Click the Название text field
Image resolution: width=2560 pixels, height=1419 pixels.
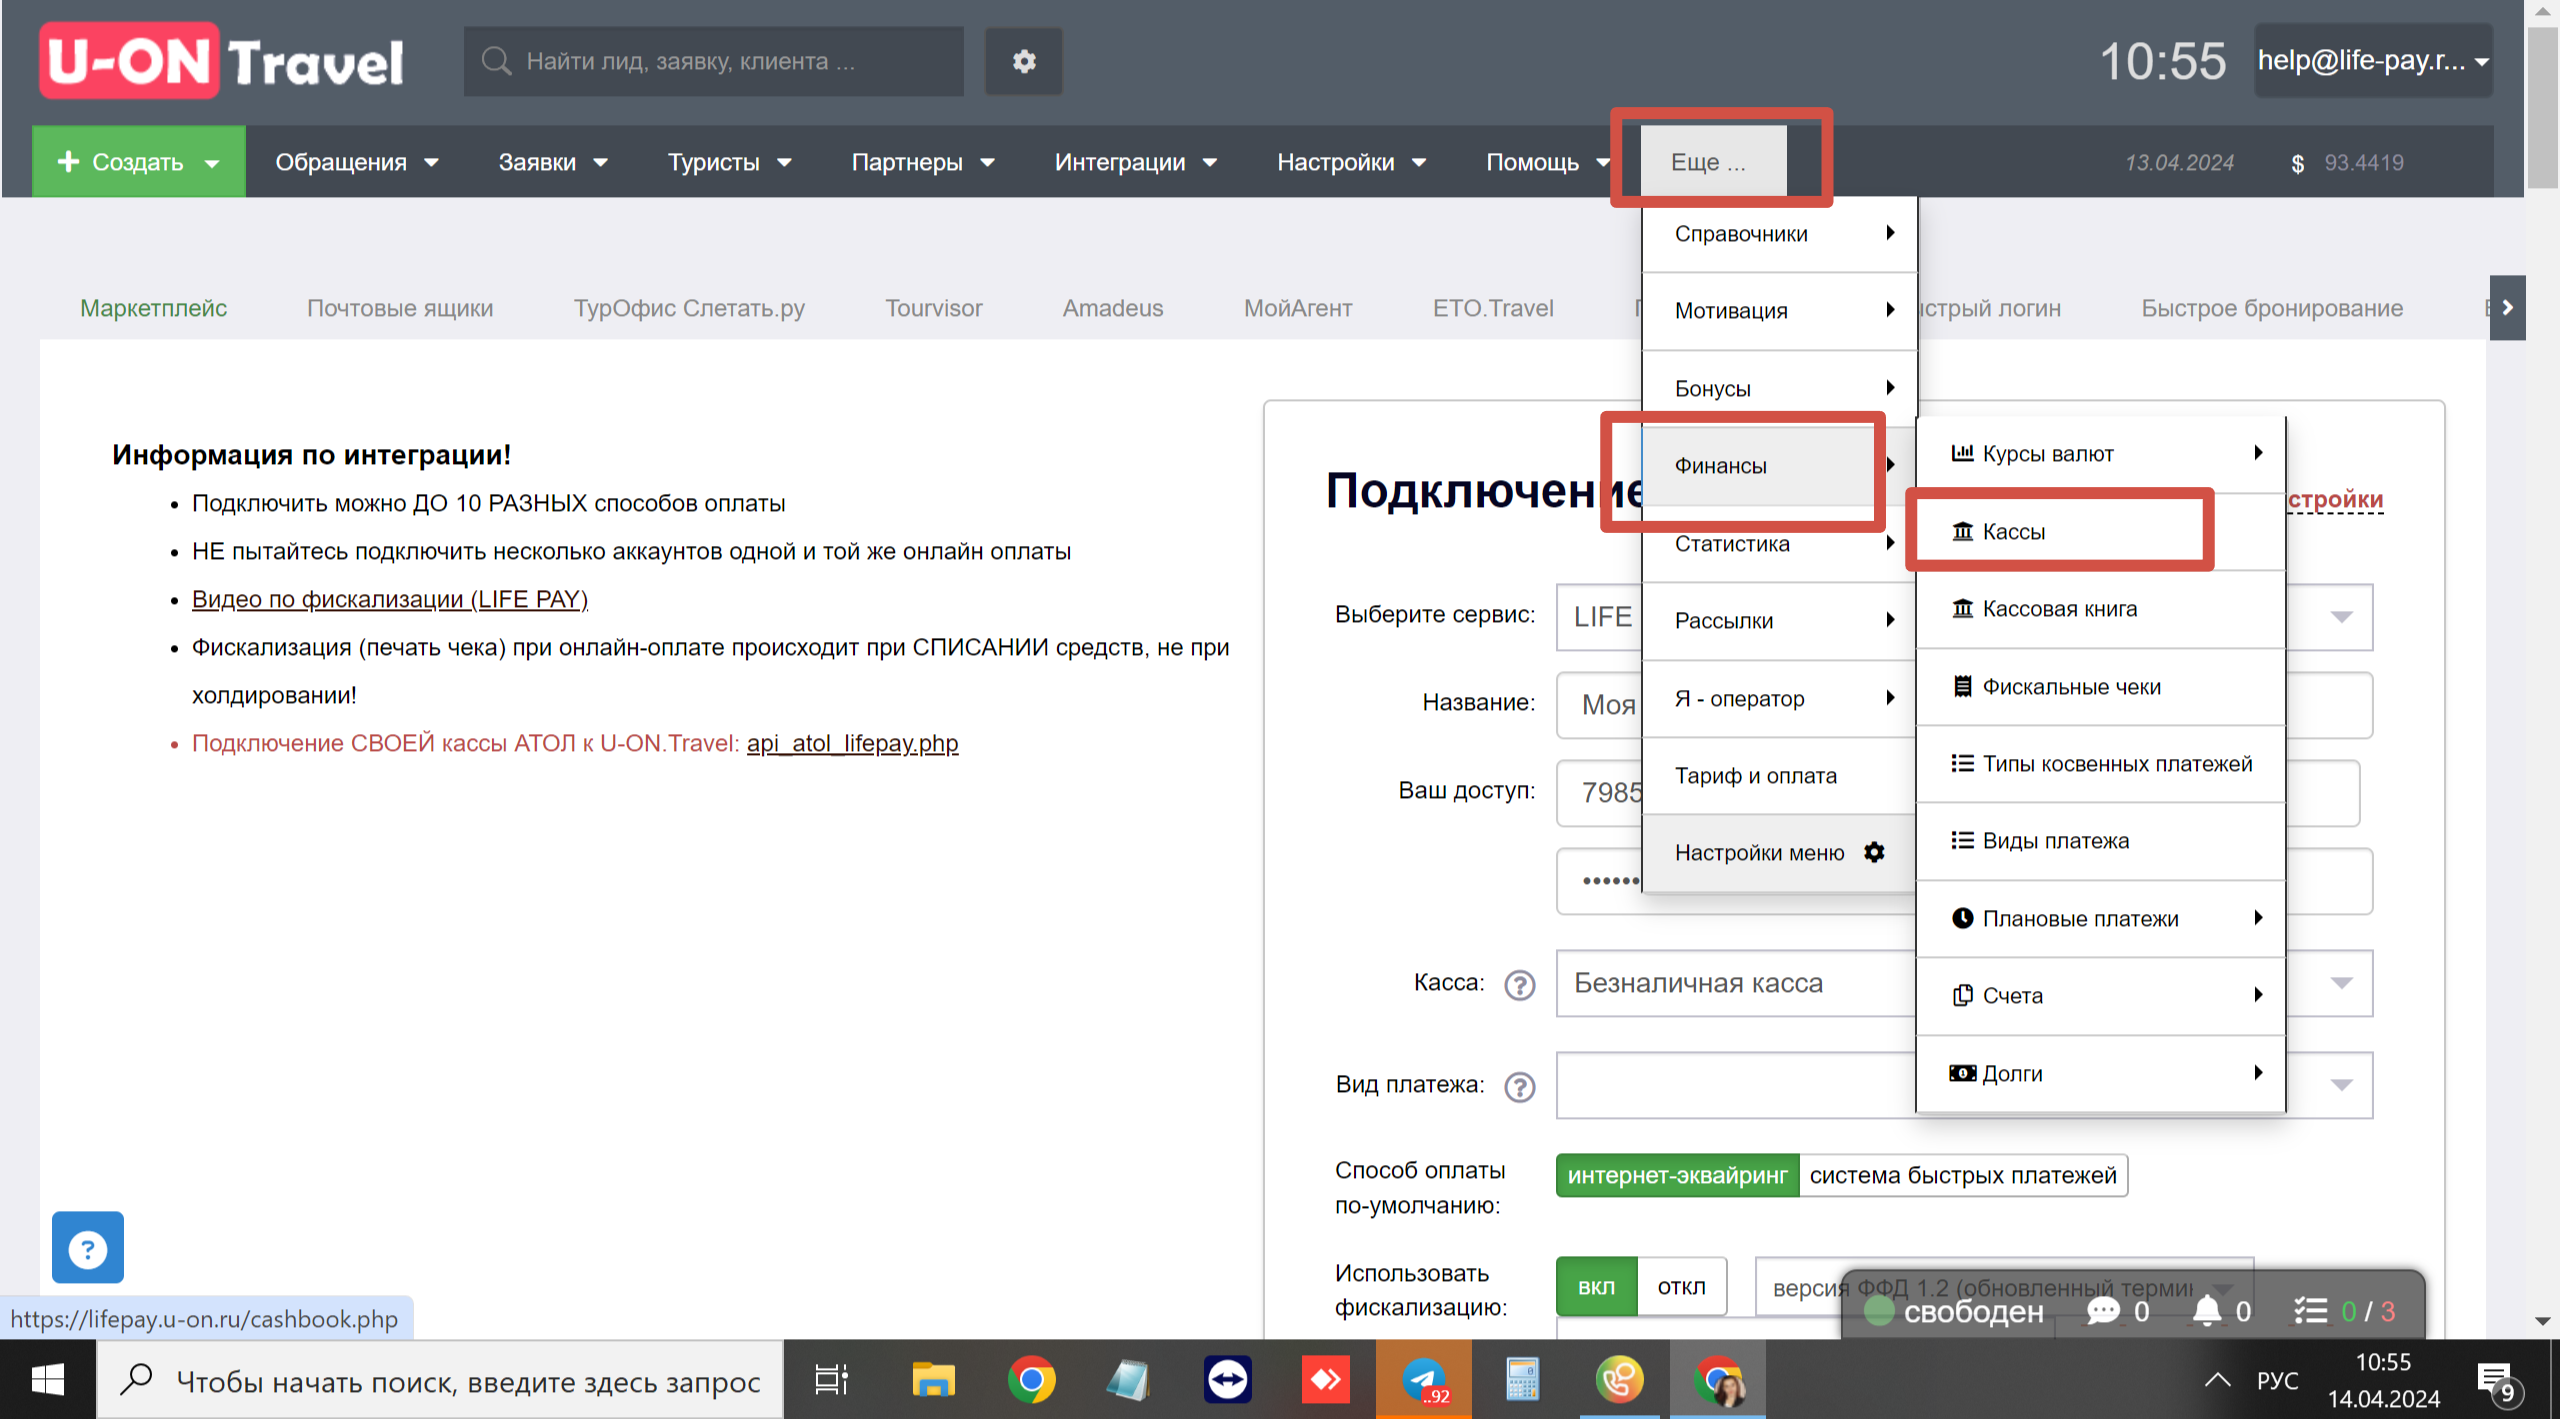click(1964, 704)
